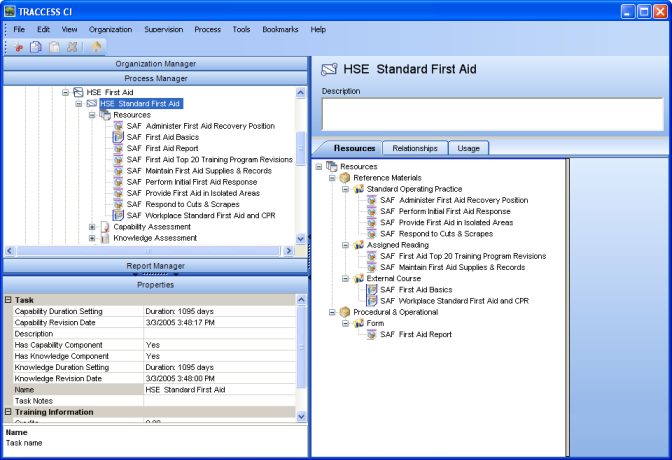This screenshot has width=672, height=460.
Task: Collapse Resources node in left tree
Action: click(x=92, y=115)
